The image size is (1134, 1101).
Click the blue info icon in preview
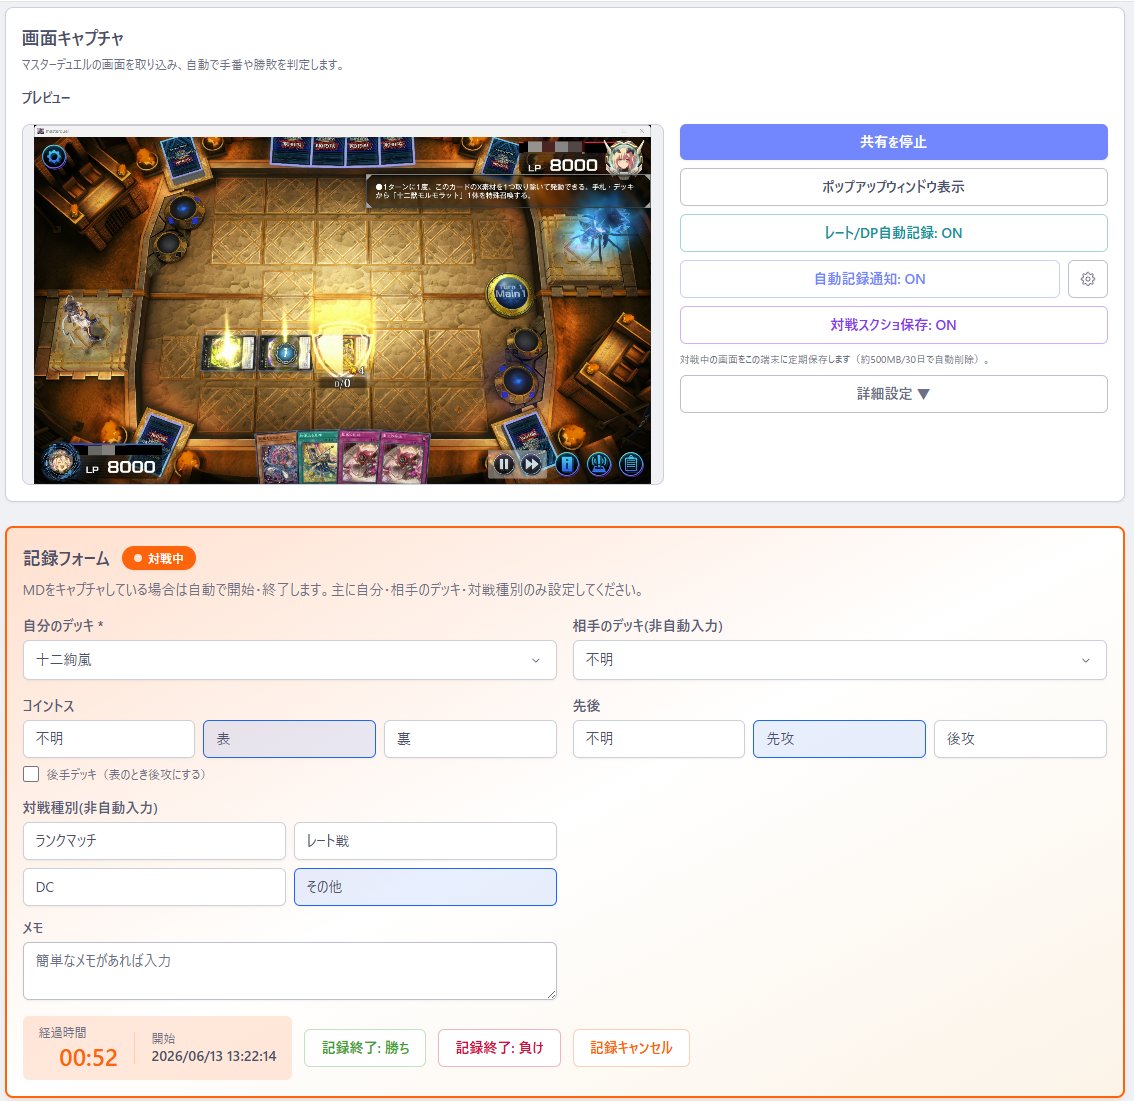(568, 464)
